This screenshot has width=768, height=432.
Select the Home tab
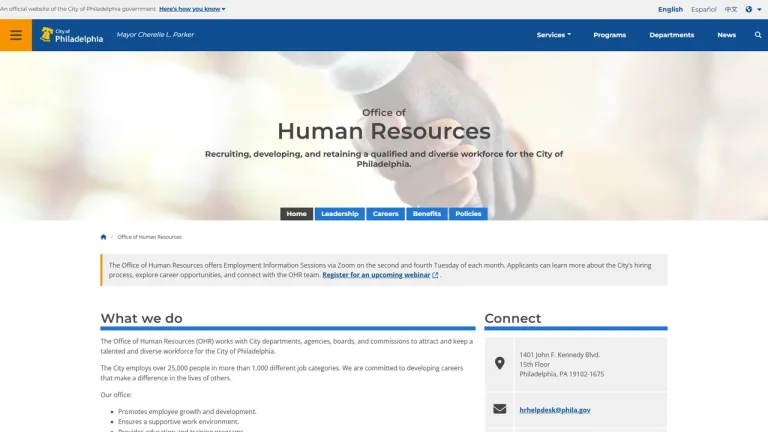tap(296, 214)
